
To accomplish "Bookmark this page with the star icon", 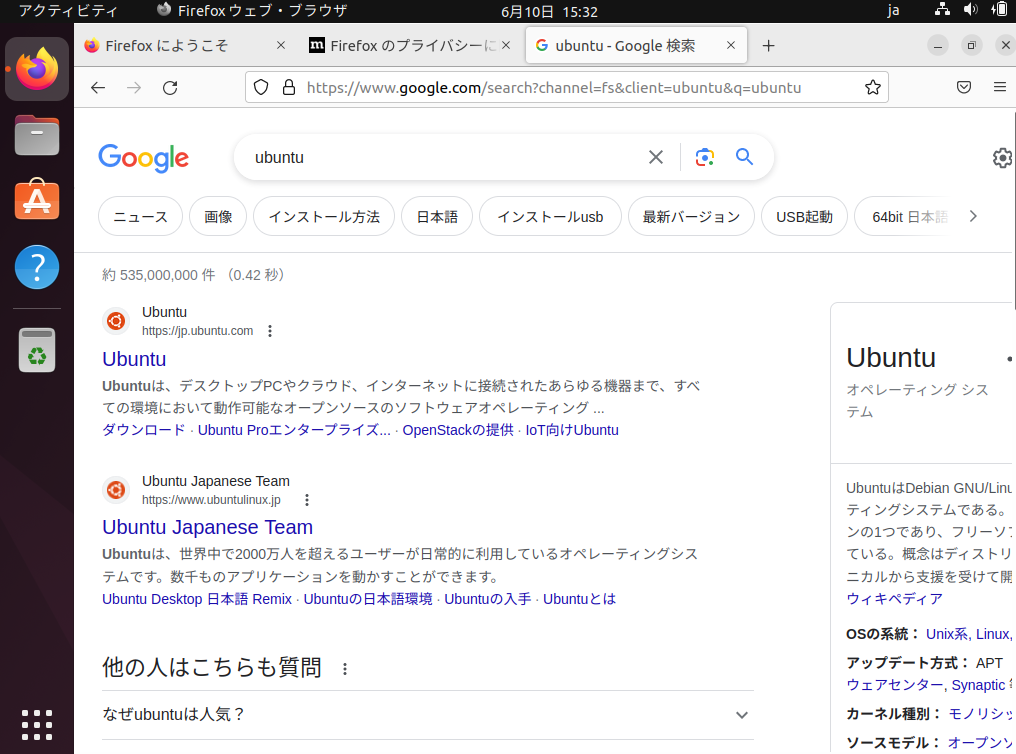I will pos(873,87).
